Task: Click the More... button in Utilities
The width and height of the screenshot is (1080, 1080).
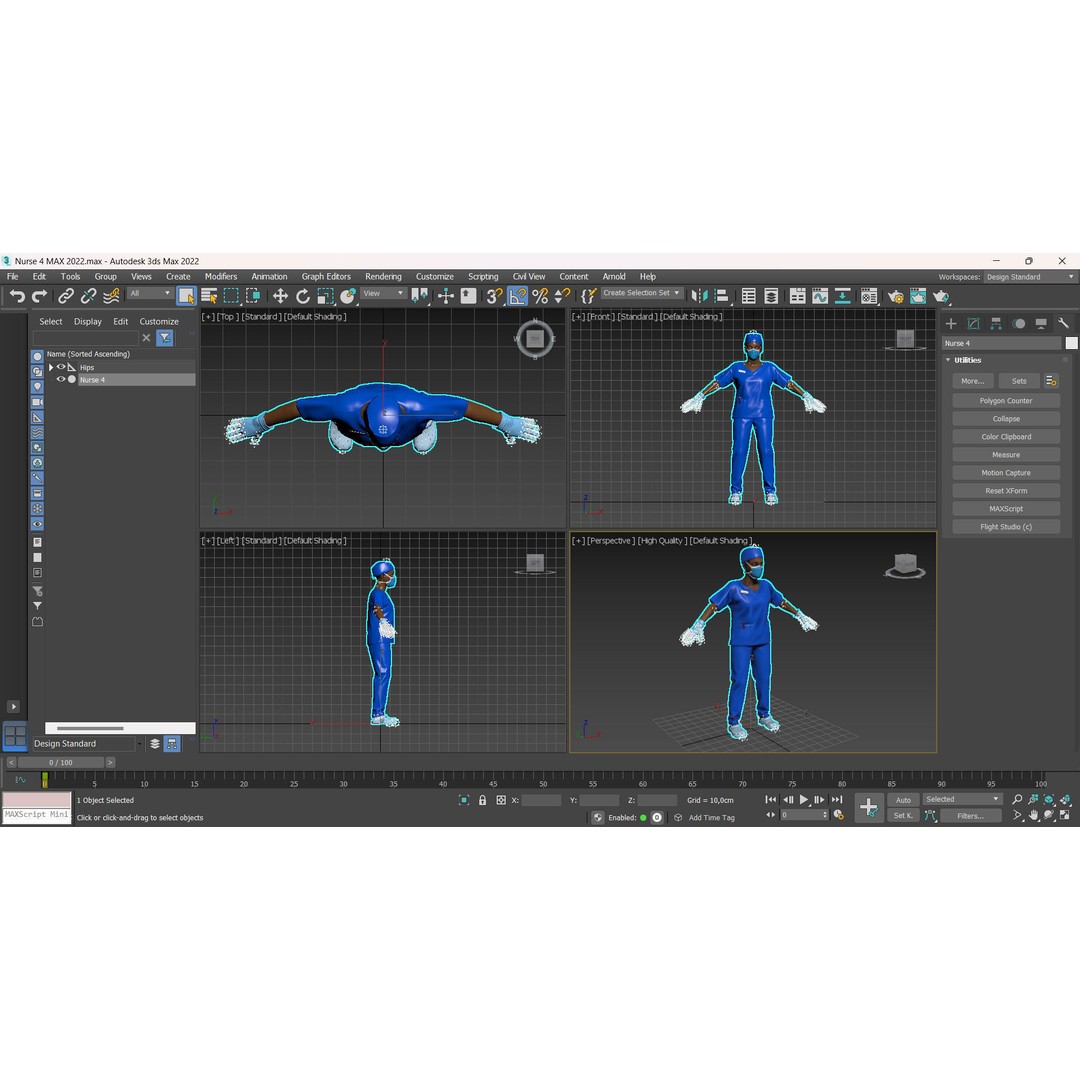Action: coord(973,381)
